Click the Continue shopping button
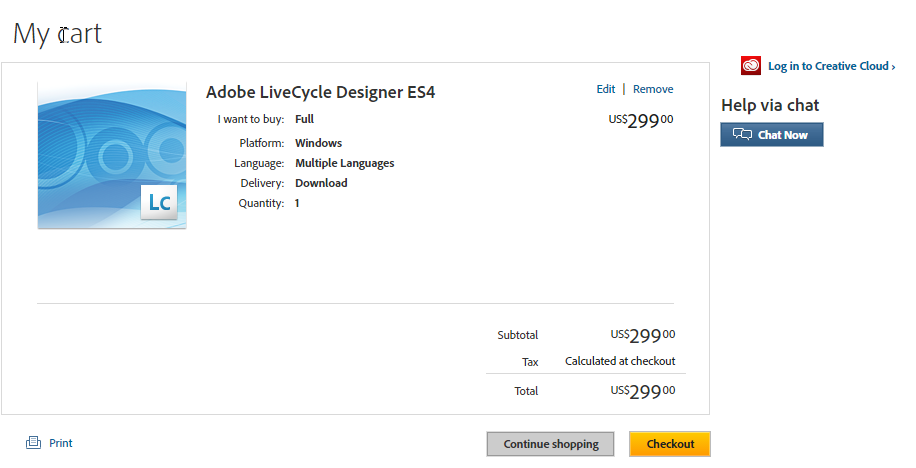This screenshot has height=468, width=916. coord(550,444)
